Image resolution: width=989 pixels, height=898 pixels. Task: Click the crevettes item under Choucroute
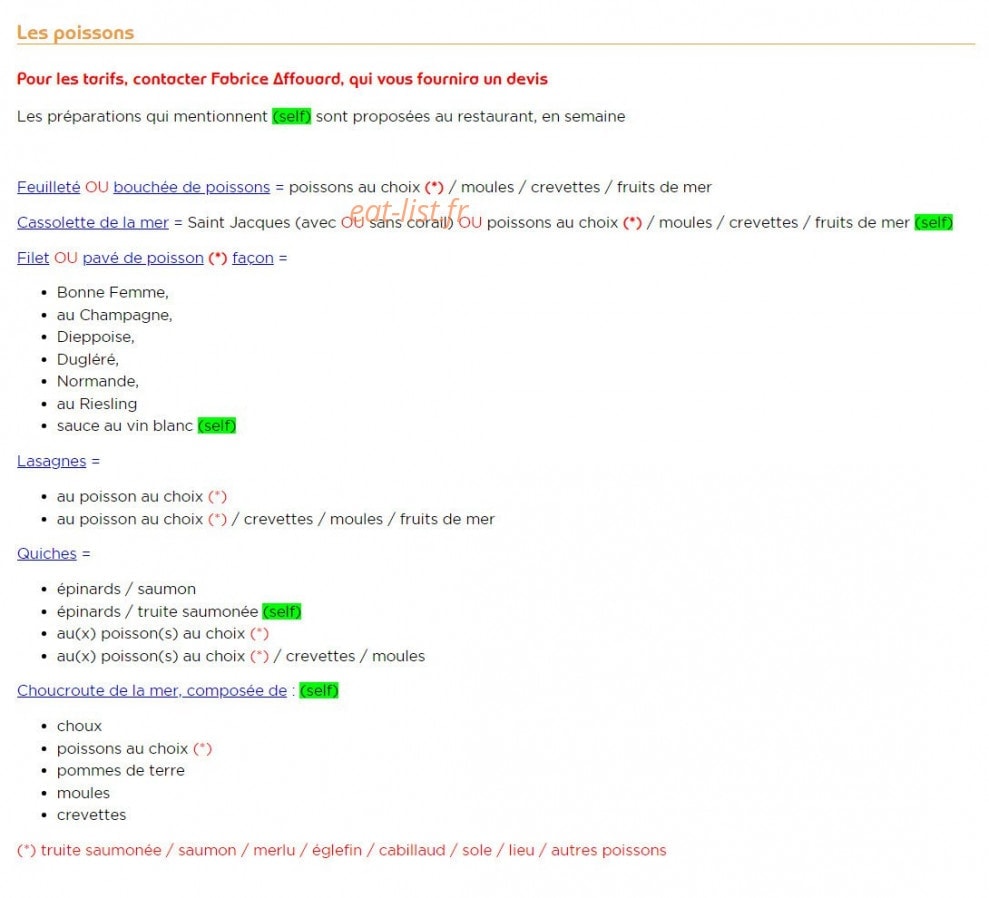(x=91, y=815)
